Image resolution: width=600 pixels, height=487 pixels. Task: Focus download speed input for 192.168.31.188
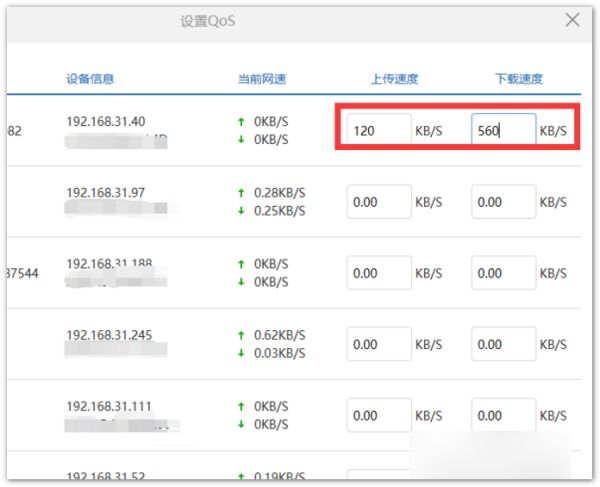click(503, 273)
